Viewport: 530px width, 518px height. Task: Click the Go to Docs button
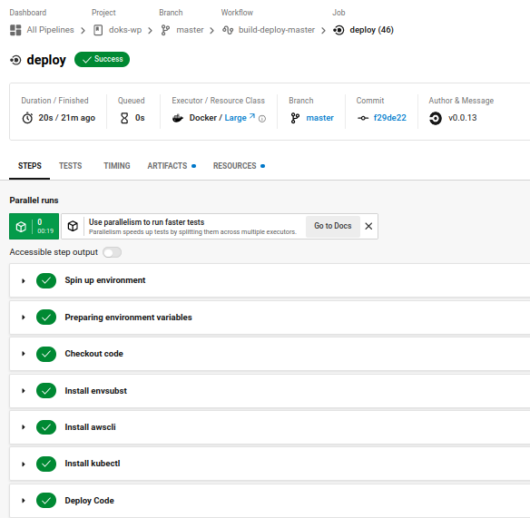pyautogui.click(x=333, y=226)
